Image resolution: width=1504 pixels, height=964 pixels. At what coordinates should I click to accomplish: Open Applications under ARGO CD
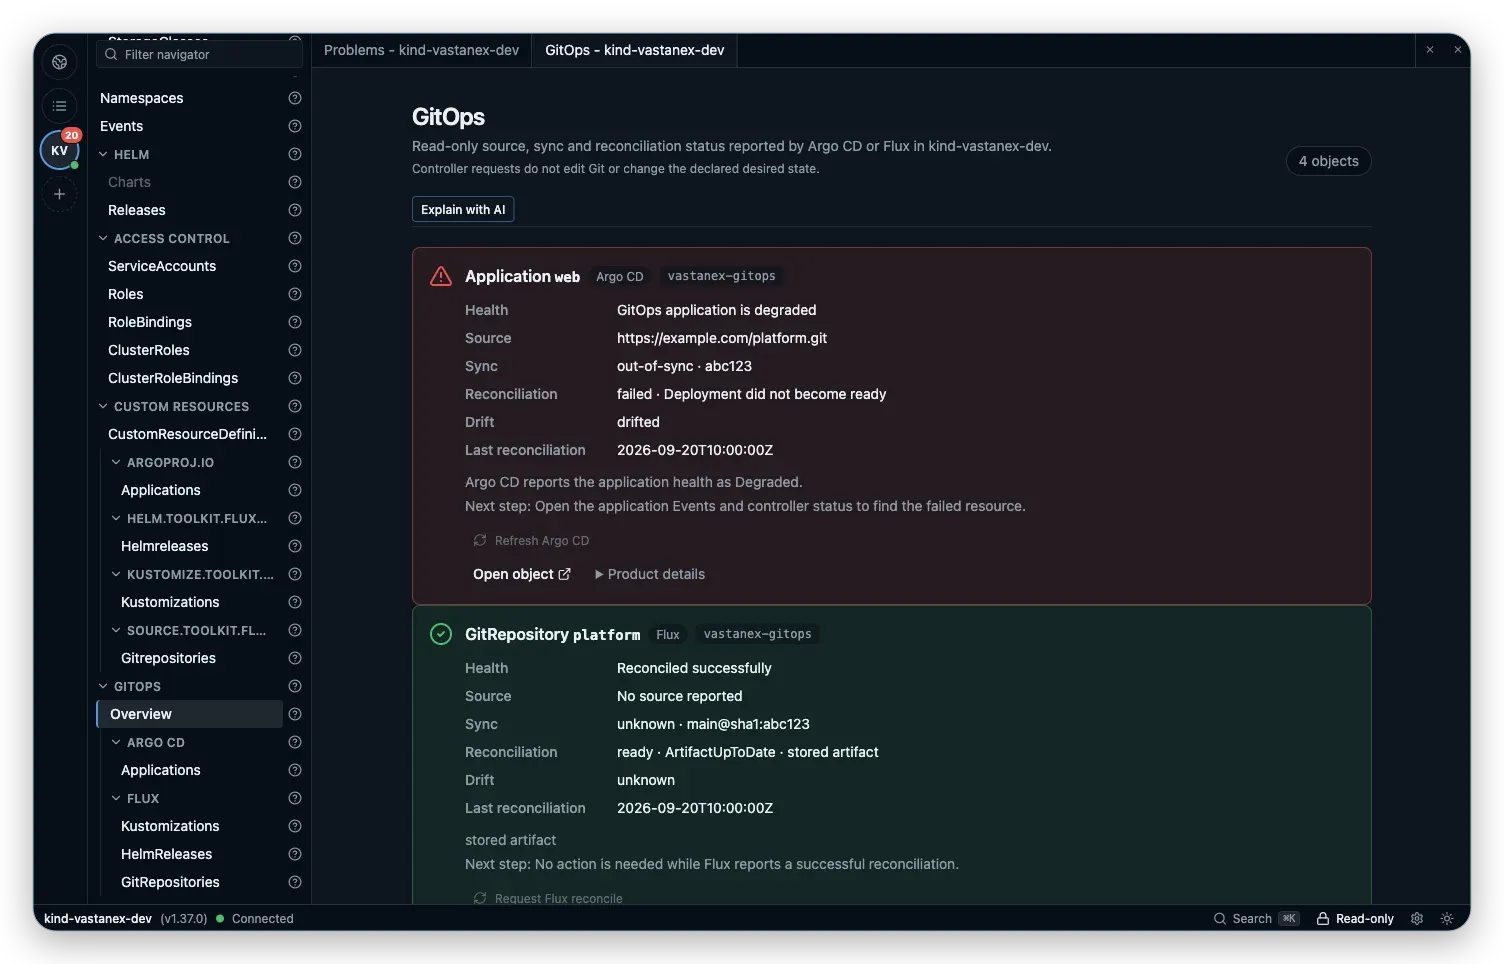point(161,770)
